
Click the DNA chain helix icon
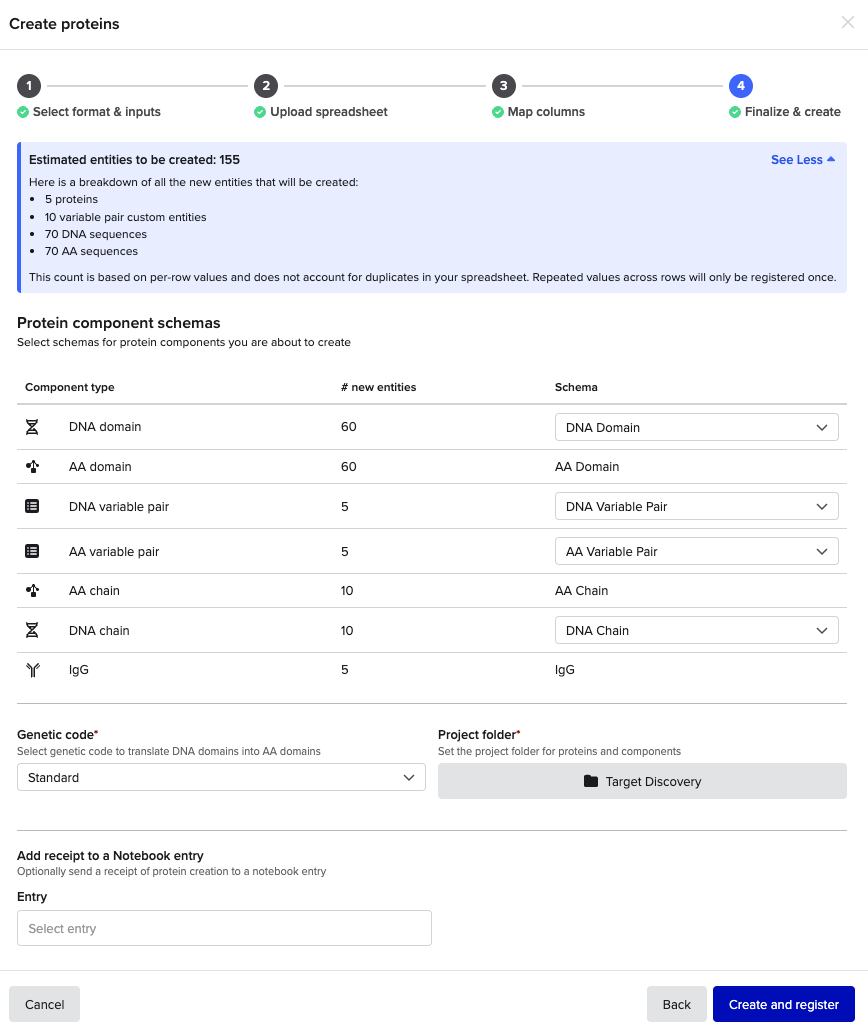click(x=32, y=631)
